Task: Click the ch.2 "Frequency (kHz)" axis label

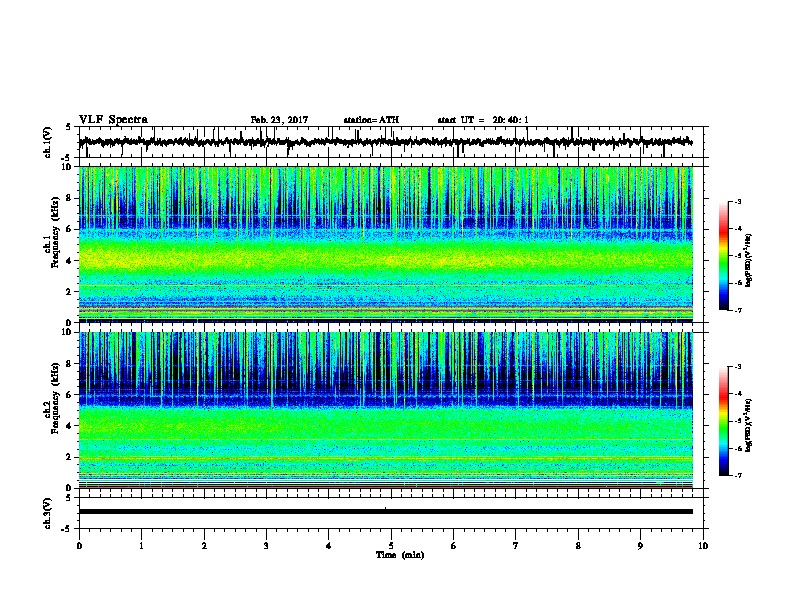Action: click(x=55, y=398)
